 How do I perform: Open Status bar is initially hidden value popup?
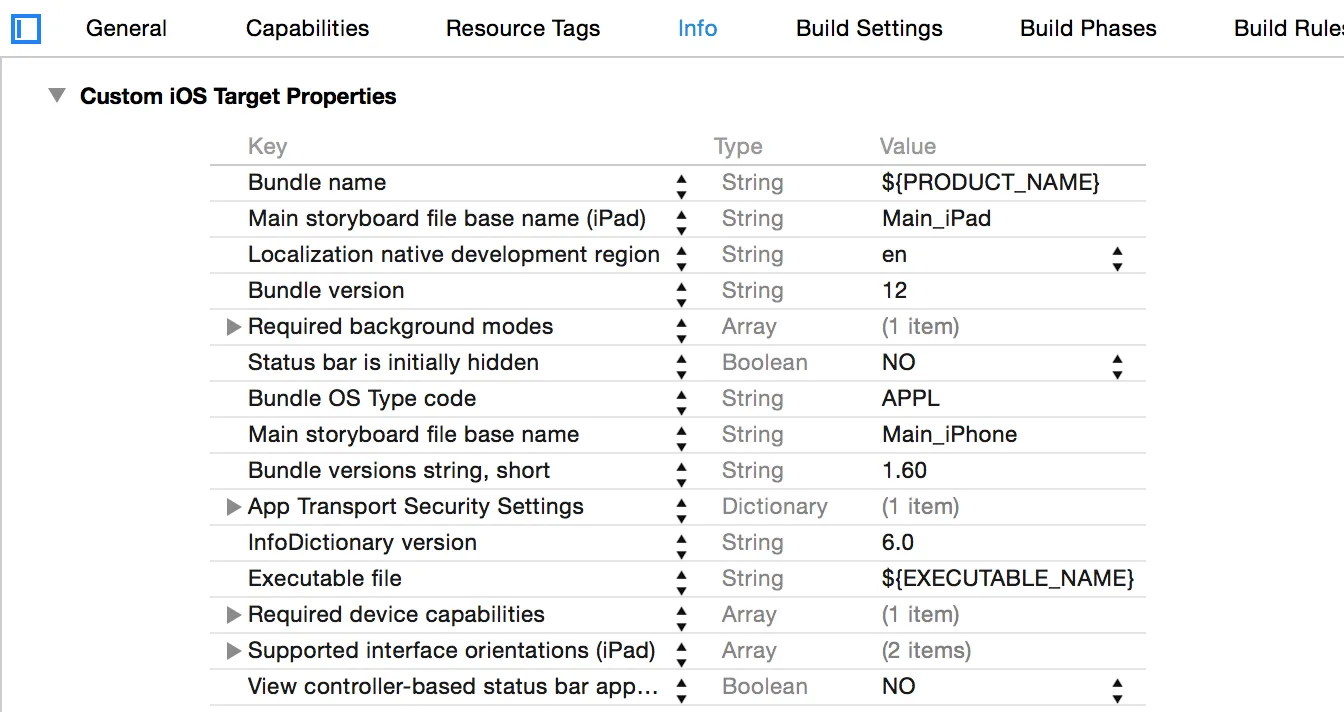point(1117,363)
